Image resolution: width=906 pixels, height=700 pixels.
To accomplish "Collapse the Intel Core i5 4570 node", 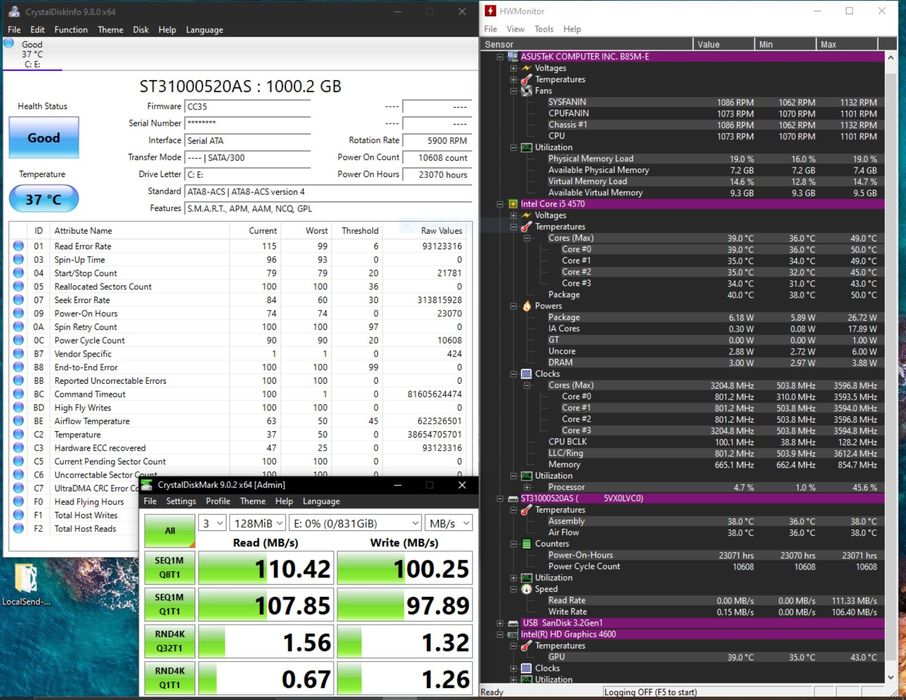I will click(500, 204).
